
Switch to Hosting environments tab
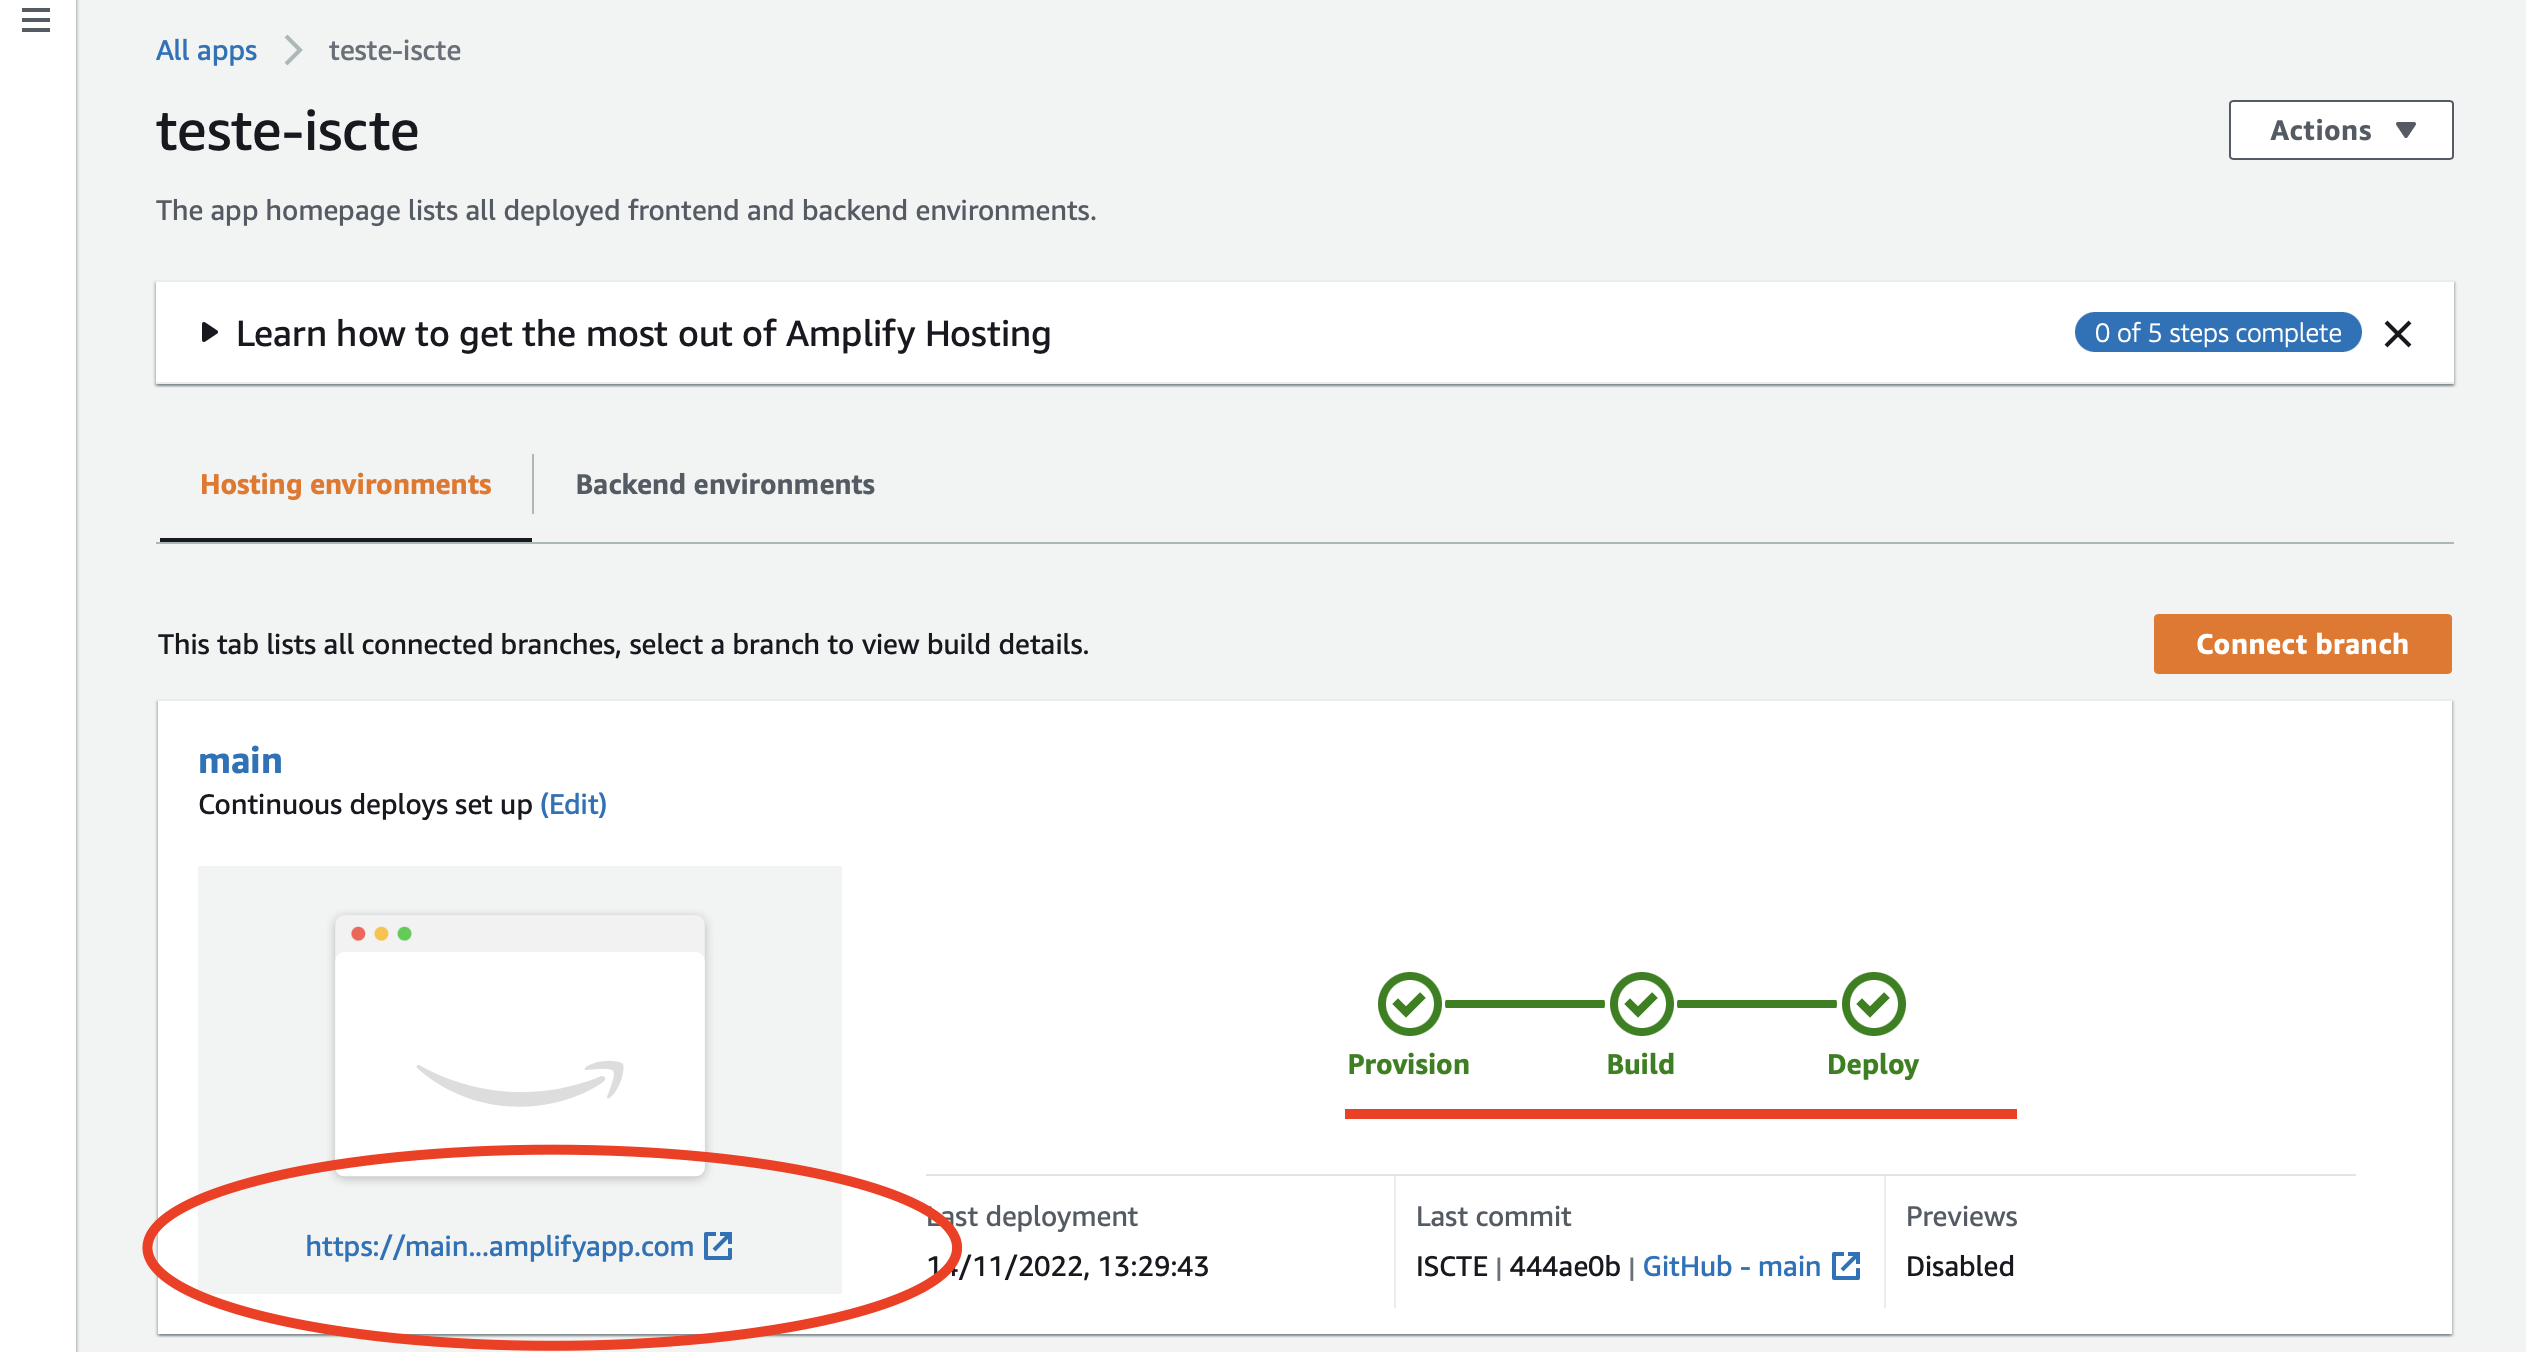pyautogui.click(x=345, y=485)
